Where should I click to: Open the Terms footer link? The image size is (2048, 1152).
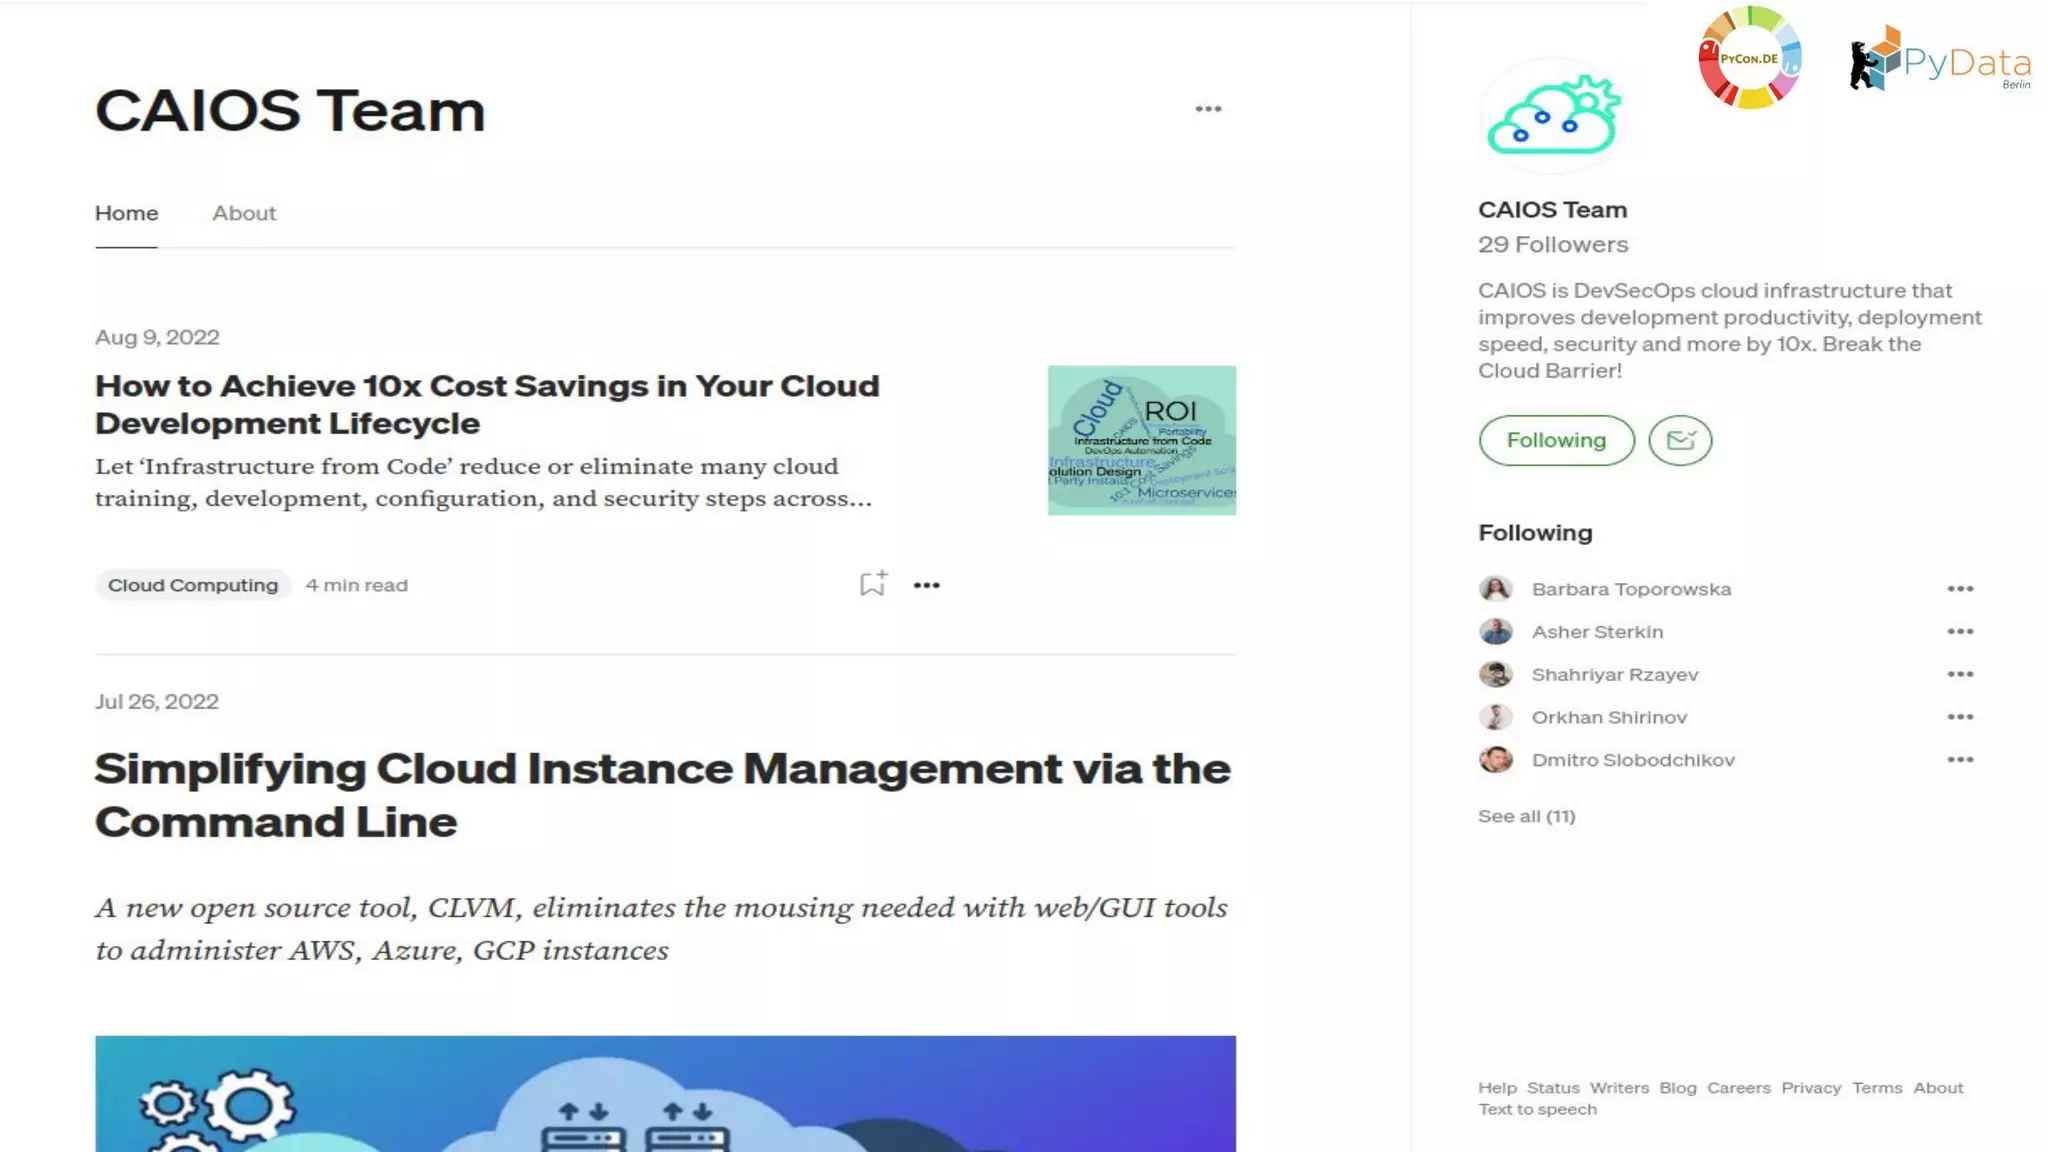(1877, 1088)
